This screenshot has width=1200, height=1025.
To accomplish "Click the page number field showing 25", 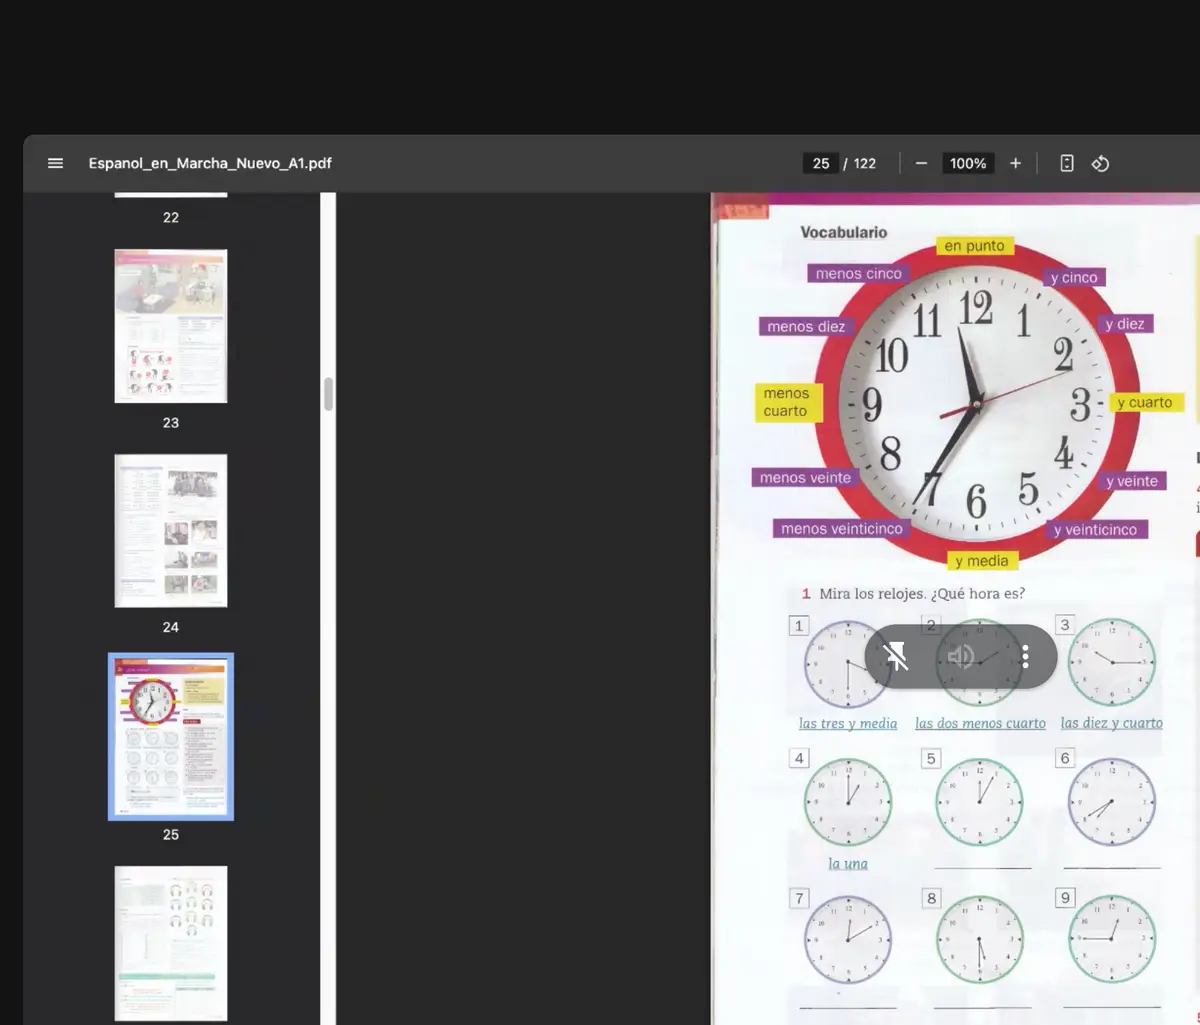I will coord(821,163).
